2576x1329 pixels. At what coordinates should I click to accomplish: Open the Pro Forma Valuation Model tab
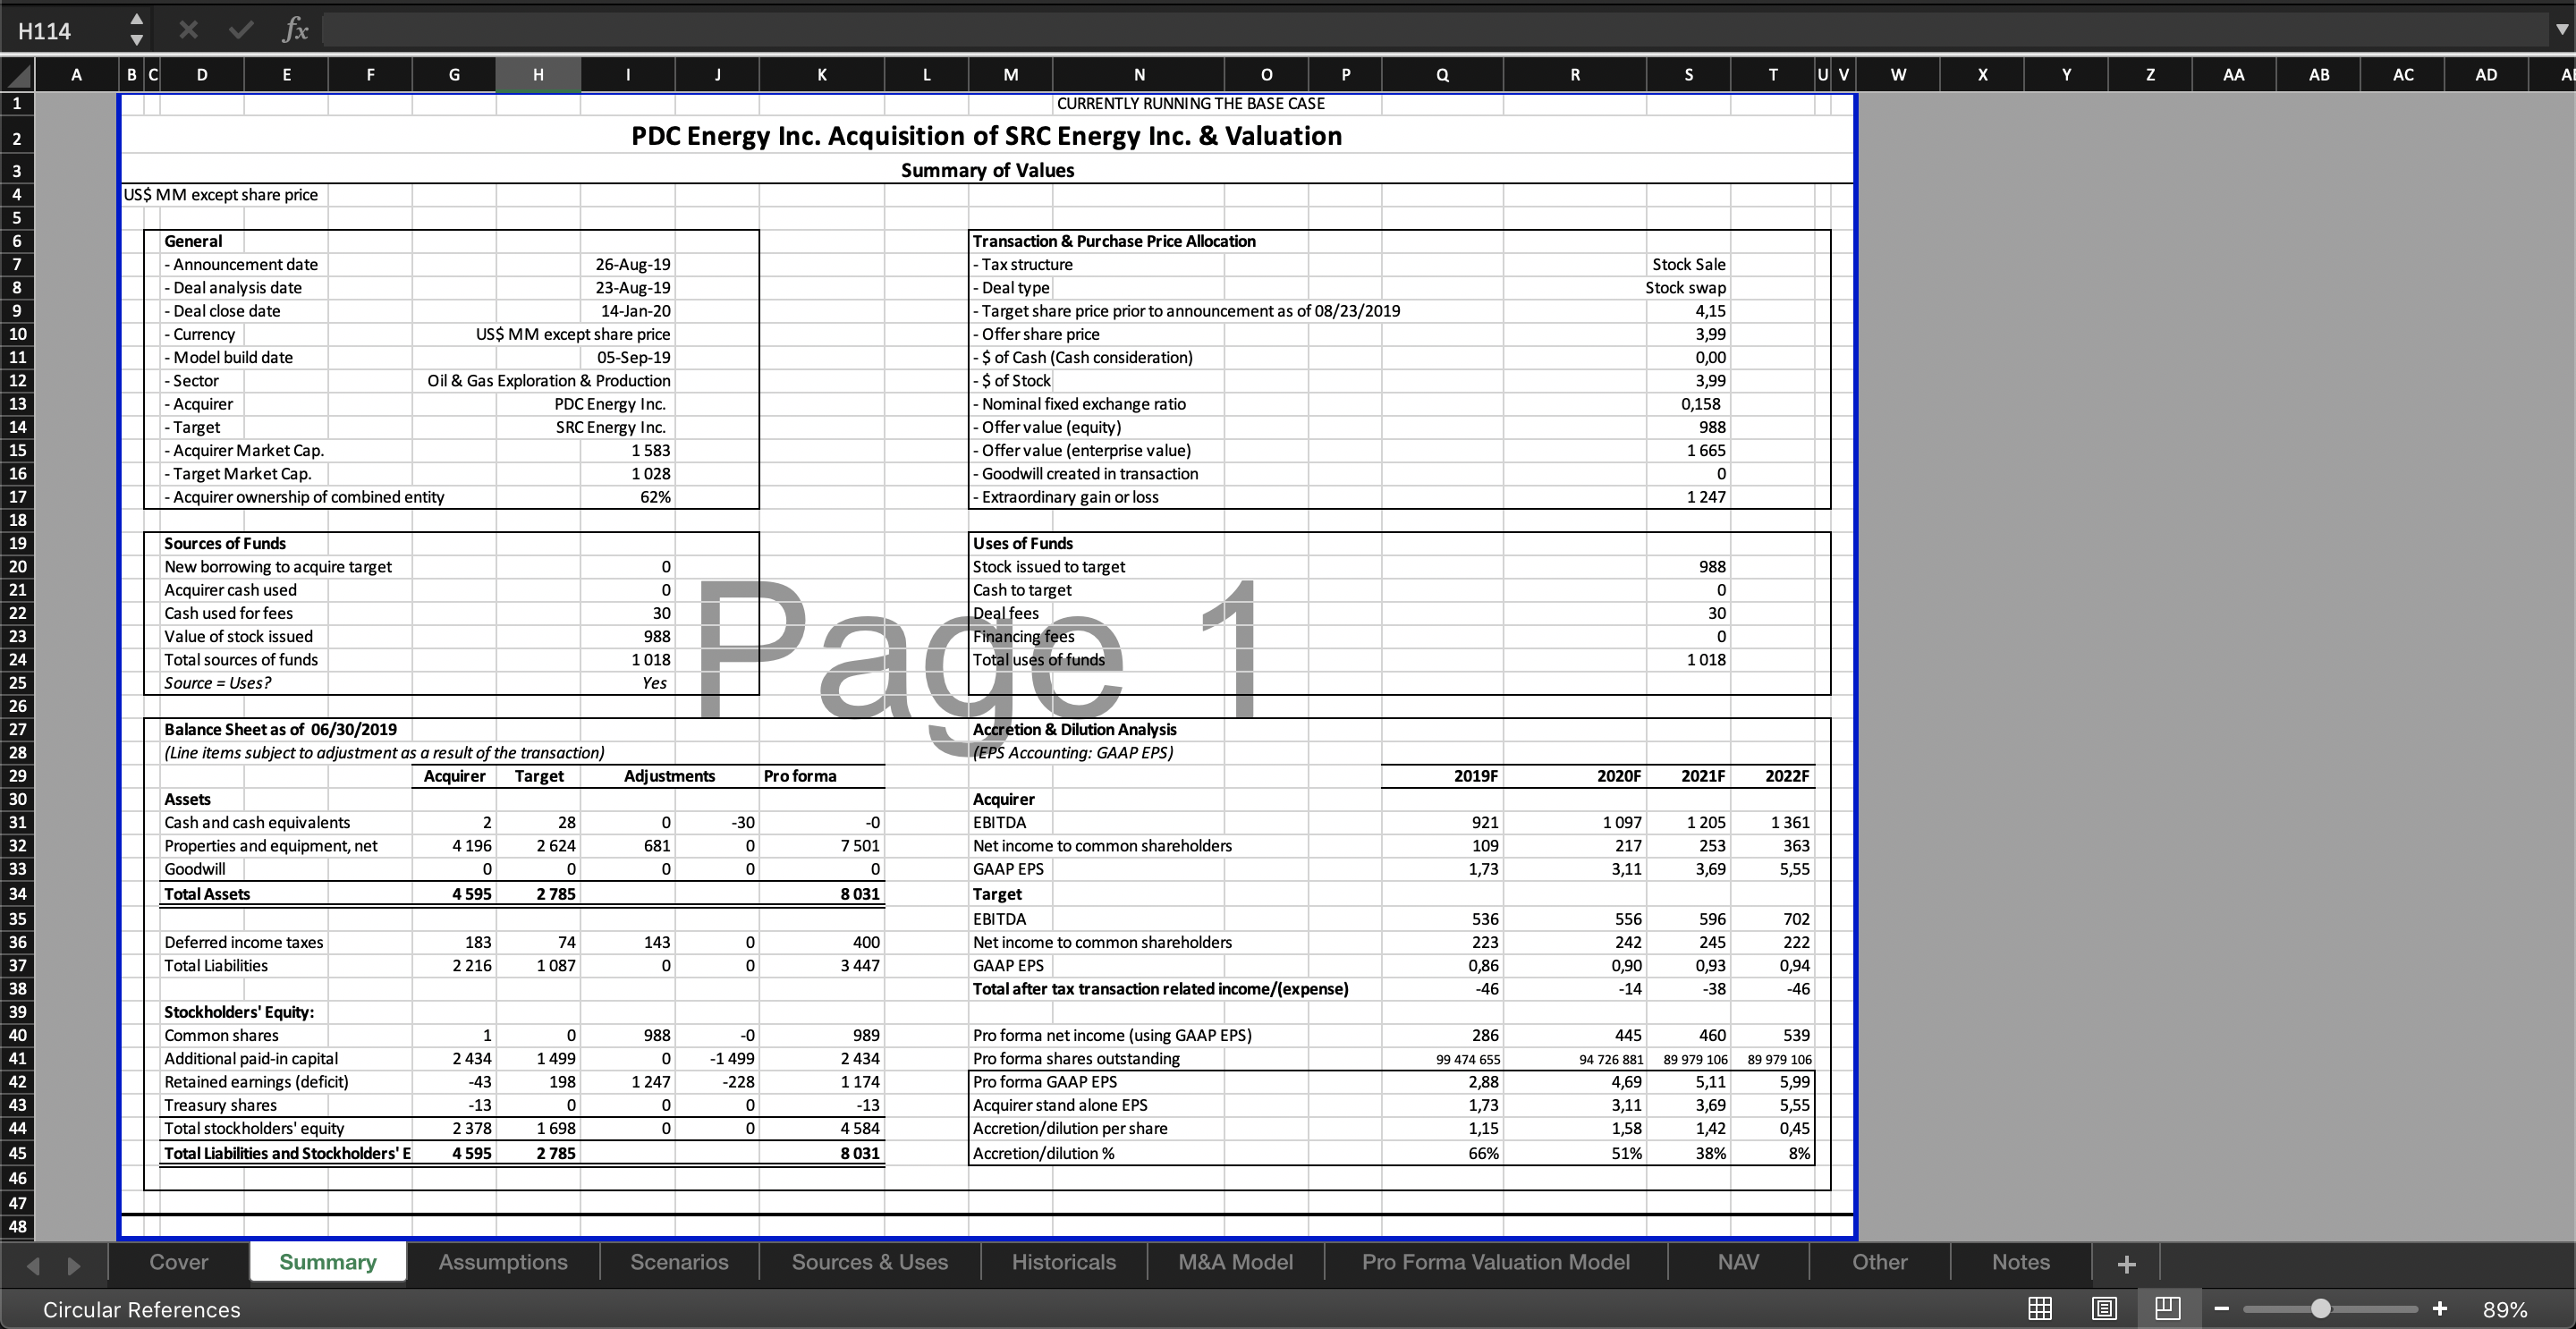point(1496,1262)
